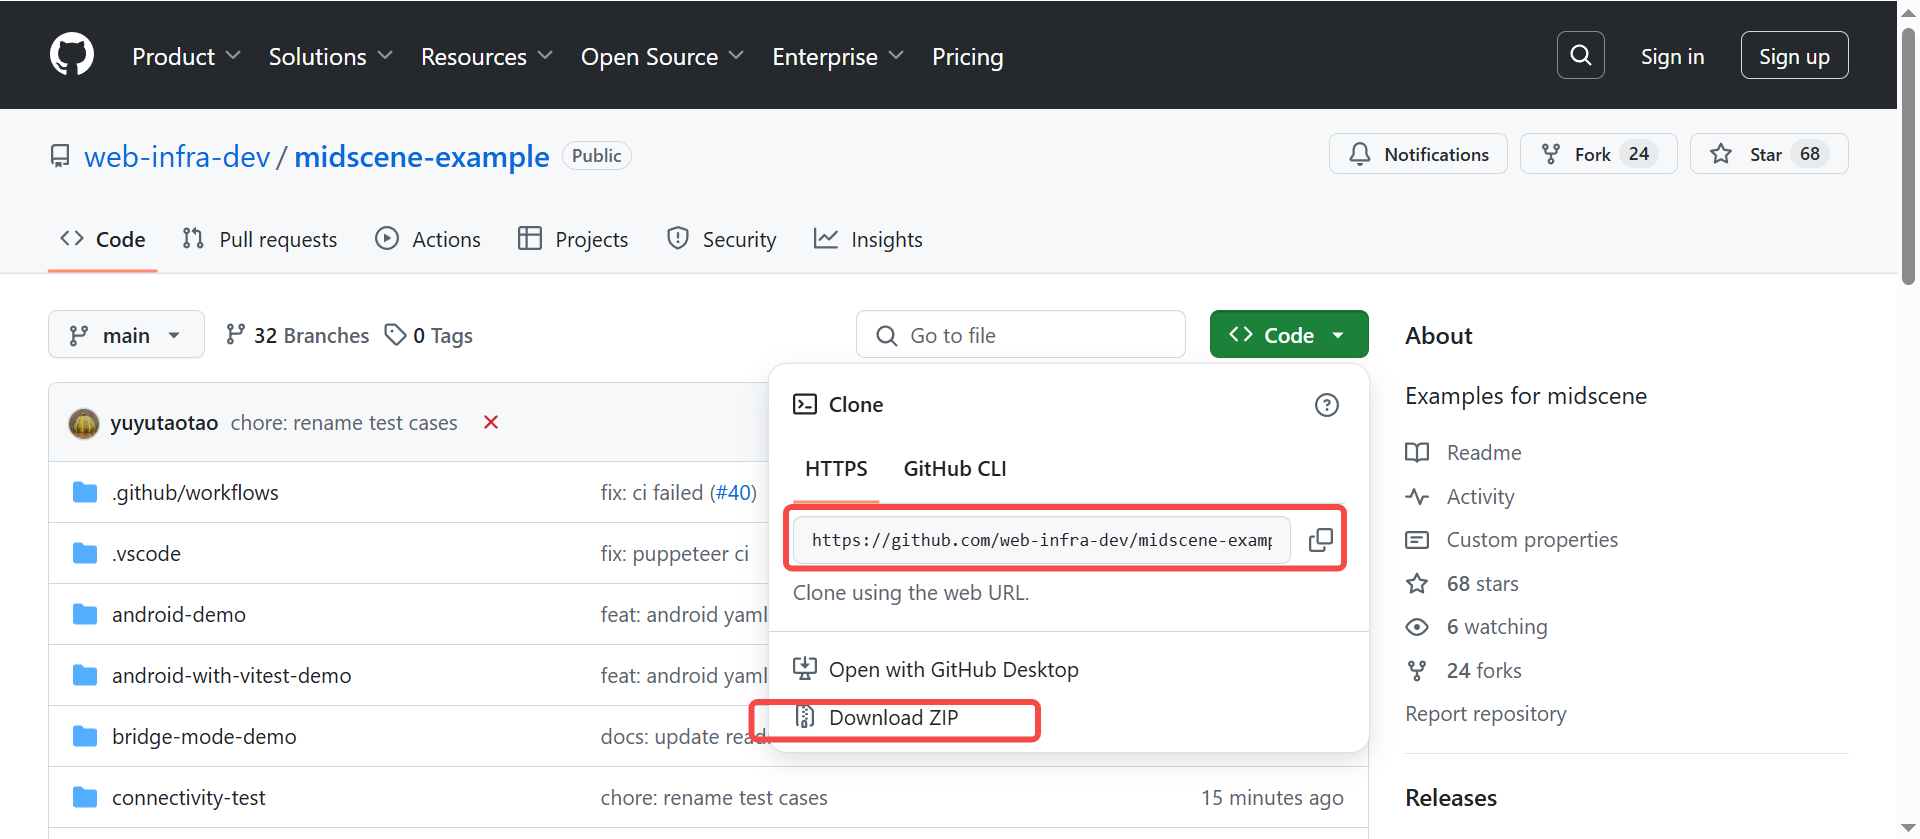Copy the HTTPS clone URL to clipboard
Viewport: 1920px width, 839px height.
click(1320, 540)
